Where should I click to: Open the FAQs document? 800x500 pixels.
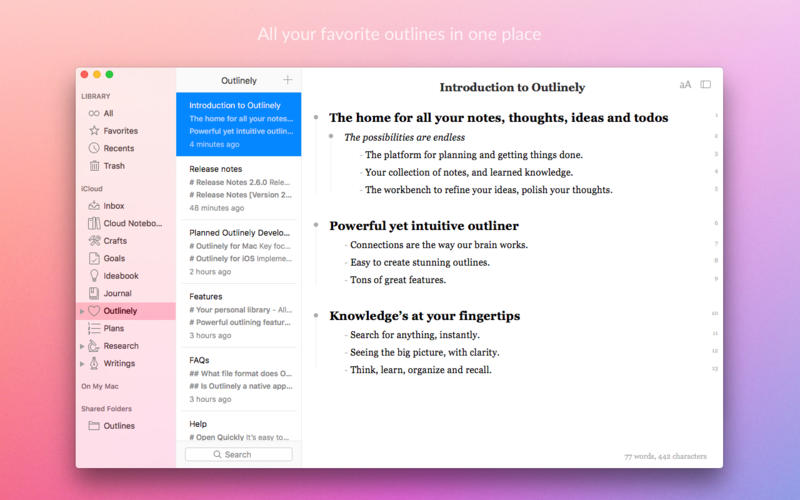[x=239, y=380]
